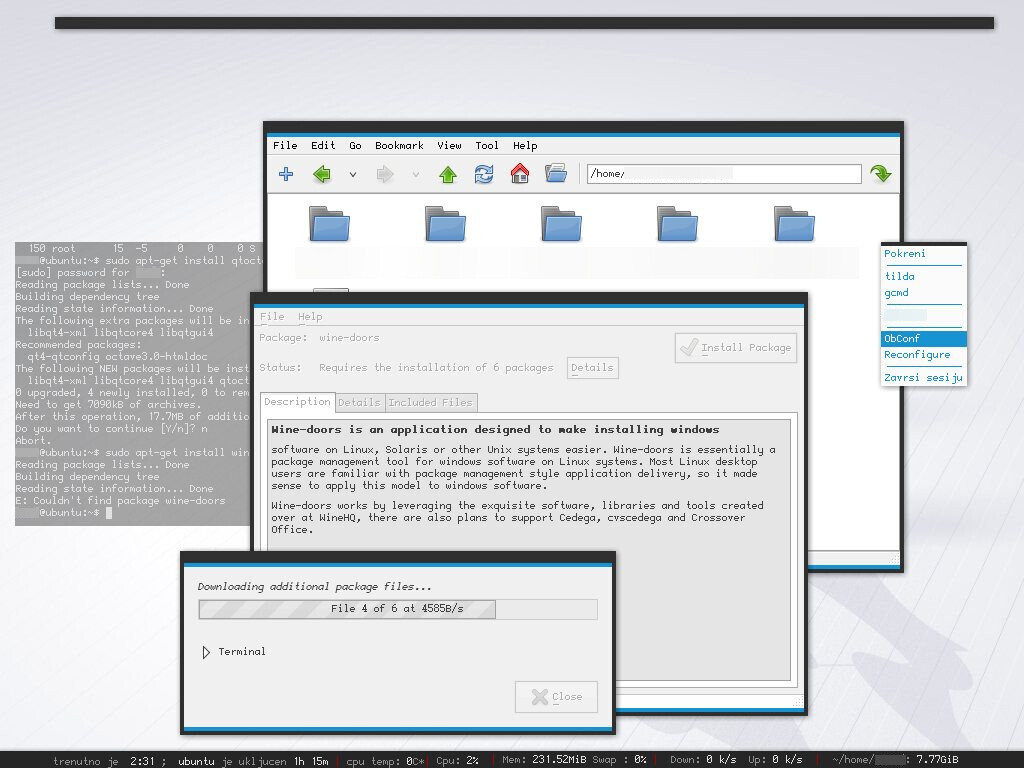The width and height of the screenshot is (1024, 768).
Task: Close the downloading packages dialog
Action: pos(556,697)
